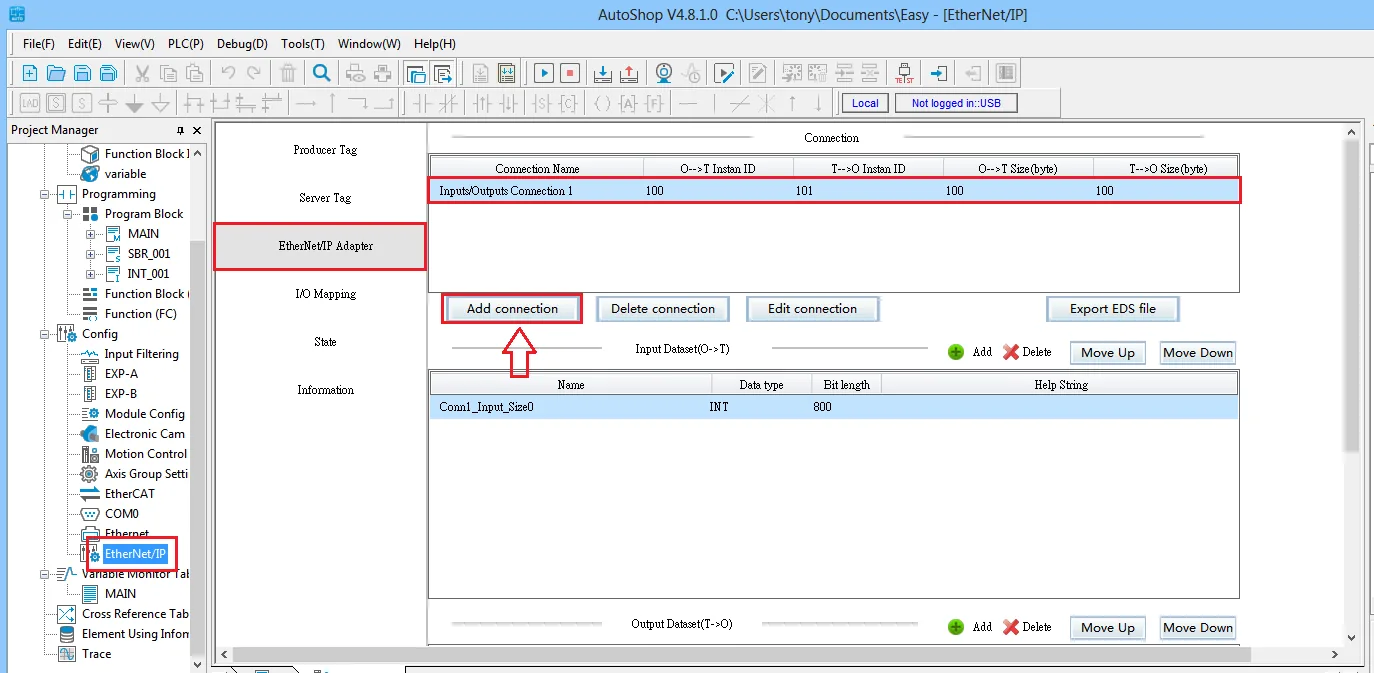This screenshot has height=673, width=1374.
Task: Open the Edit(E) menu
Action: point(85,44)
